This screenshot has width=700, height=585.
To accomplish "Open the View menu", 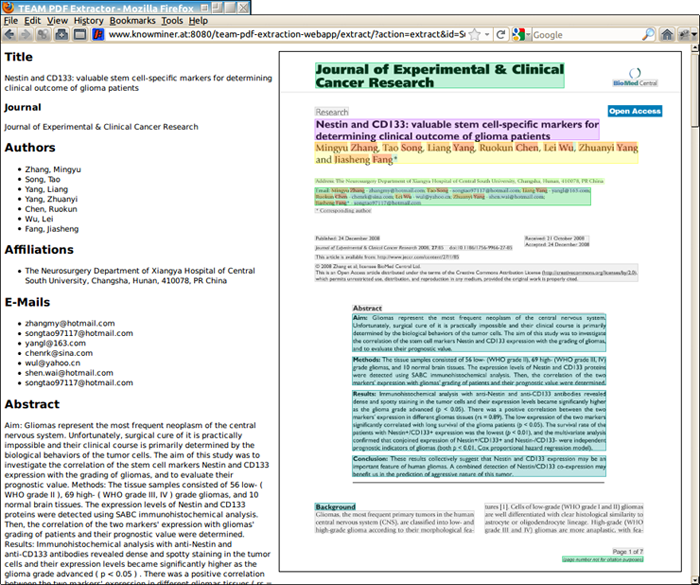I will click(x=58, y=21).
